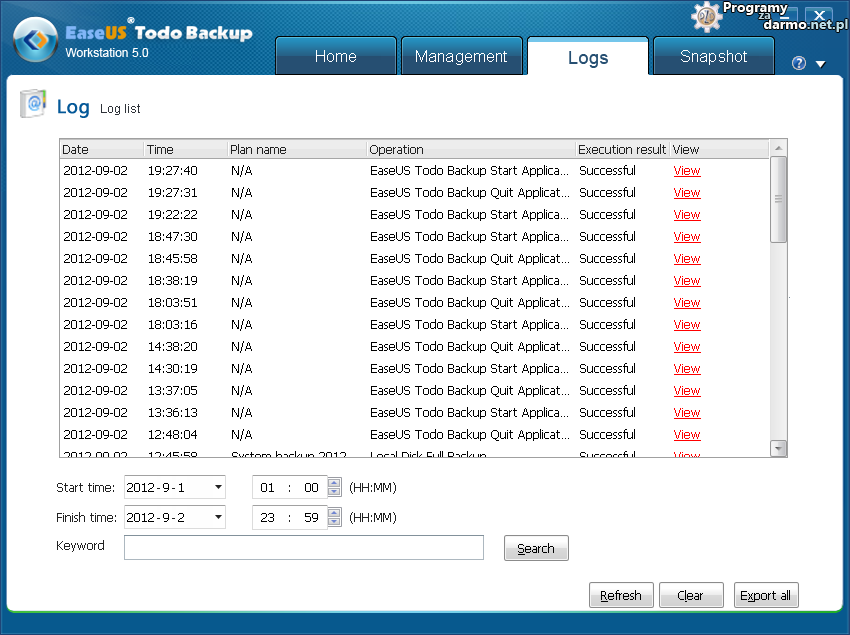850x635 pixels.
Task: Click the EaseUS Todo Backup logo icon
Action: 35,42
